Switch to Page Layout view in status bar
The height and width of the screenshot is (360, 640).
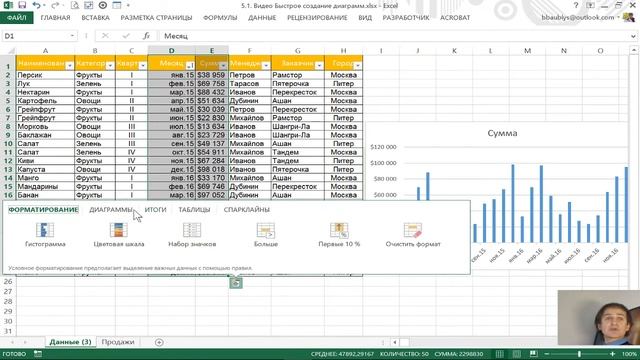[x=516, y=354]
